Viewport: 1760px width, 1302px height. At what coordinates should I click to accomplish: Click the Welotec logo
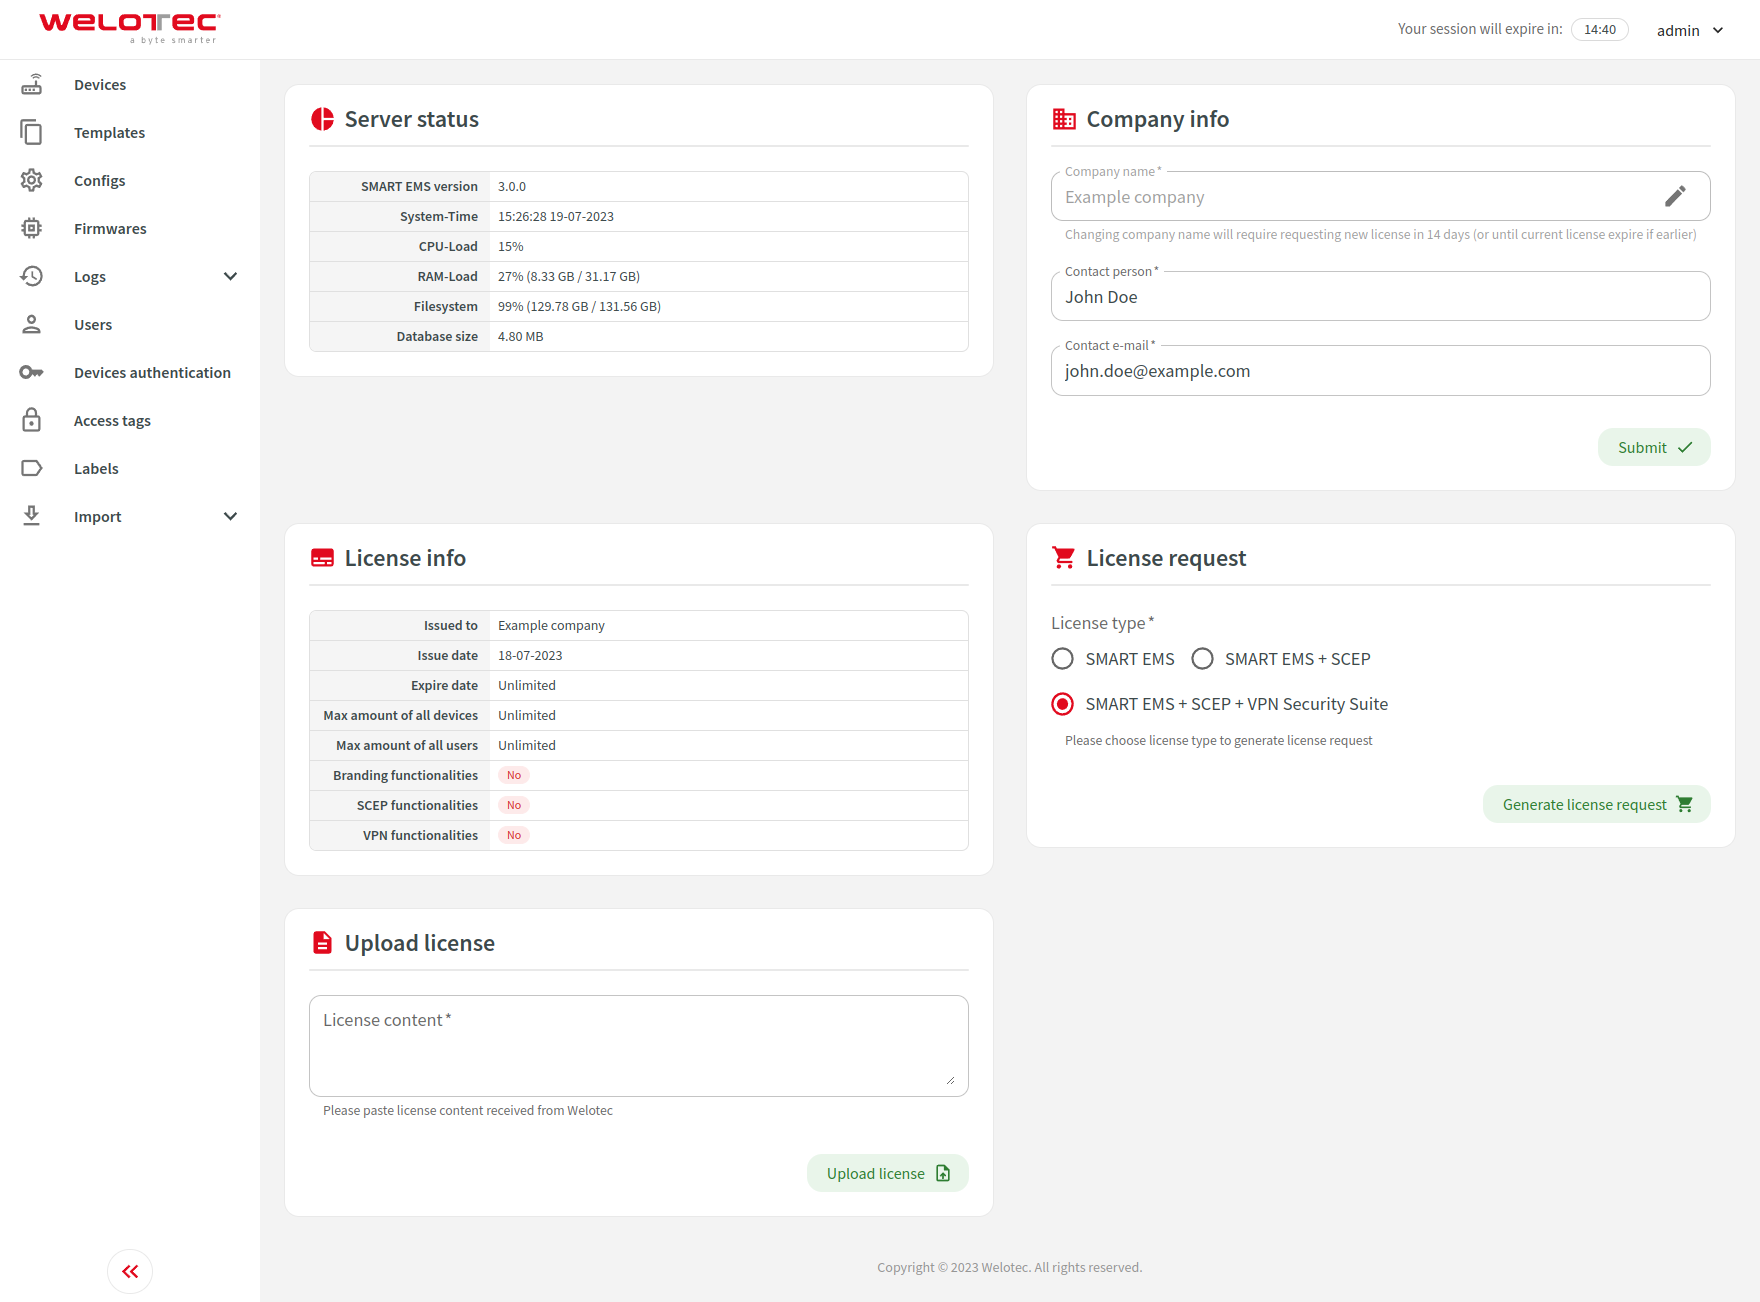pos(130,28)
